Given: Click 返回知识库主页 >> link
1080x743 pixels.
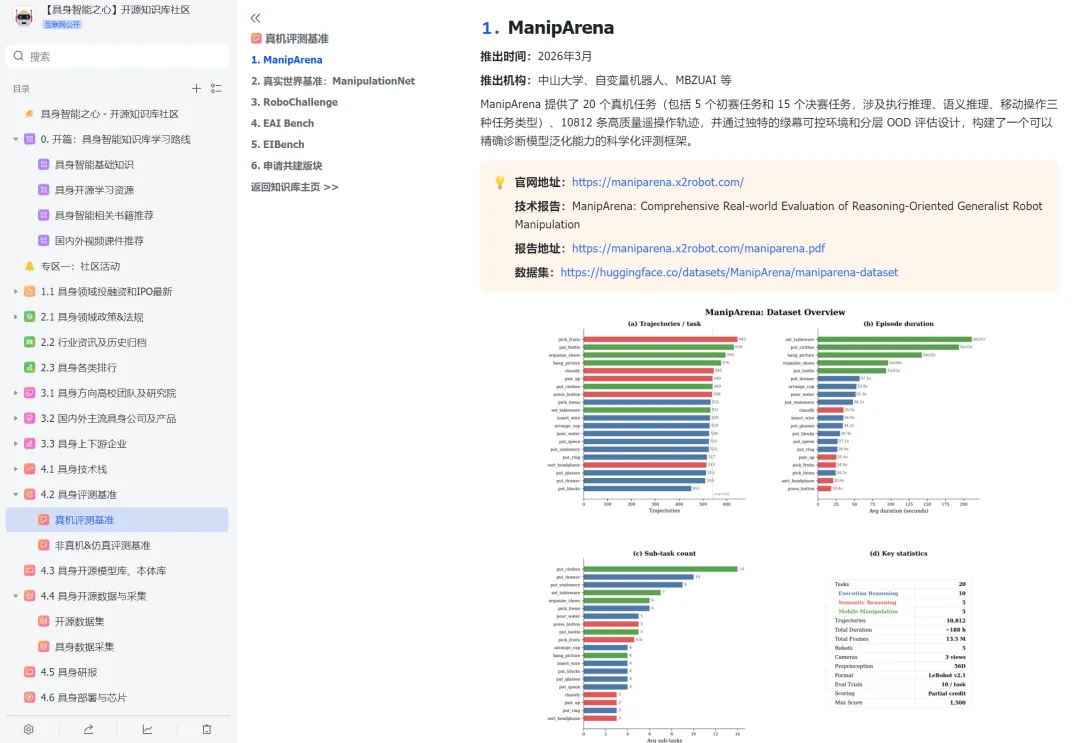Looking at the screenshot, I should point(295,187).
